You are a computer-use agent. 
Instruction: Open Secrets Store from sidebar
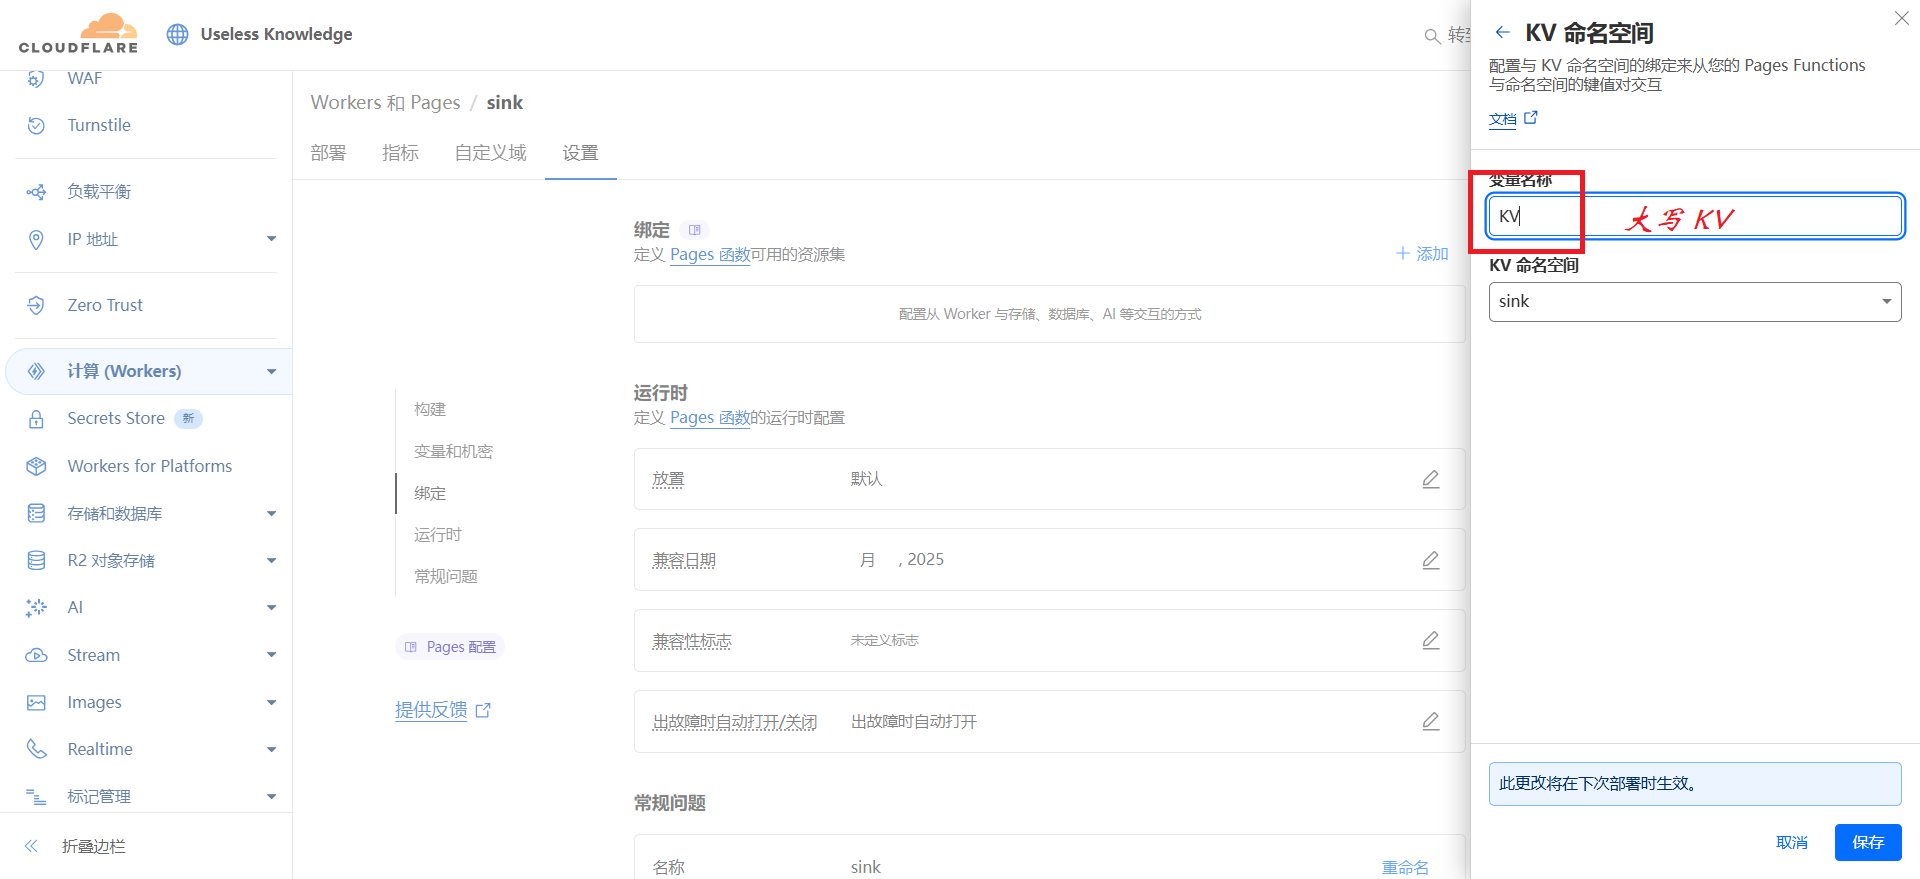pos(116,418)
